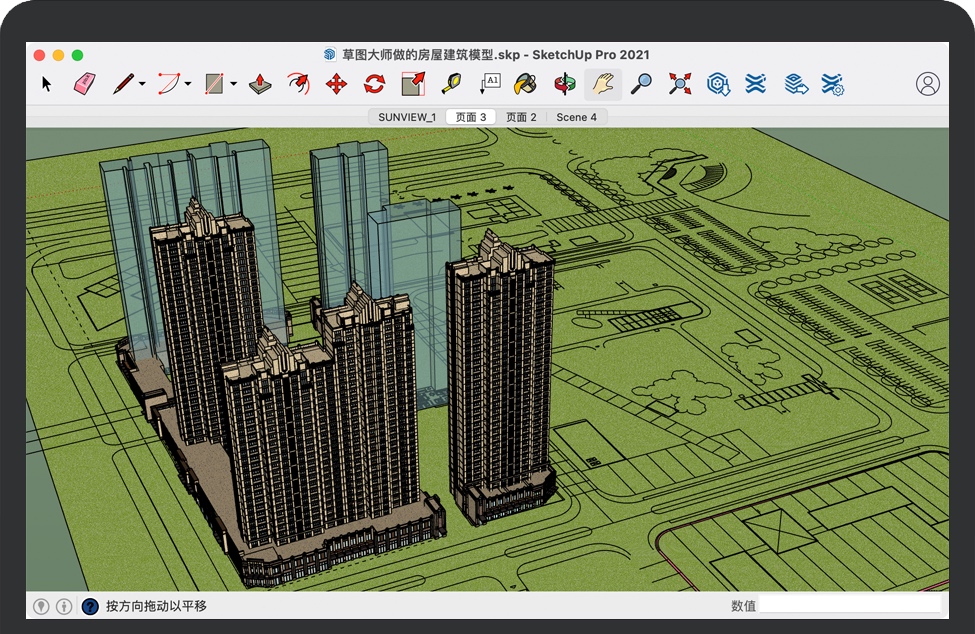Activate the Push/Pull tool
This screenshot has width=975, height=634.
(259, 84)
